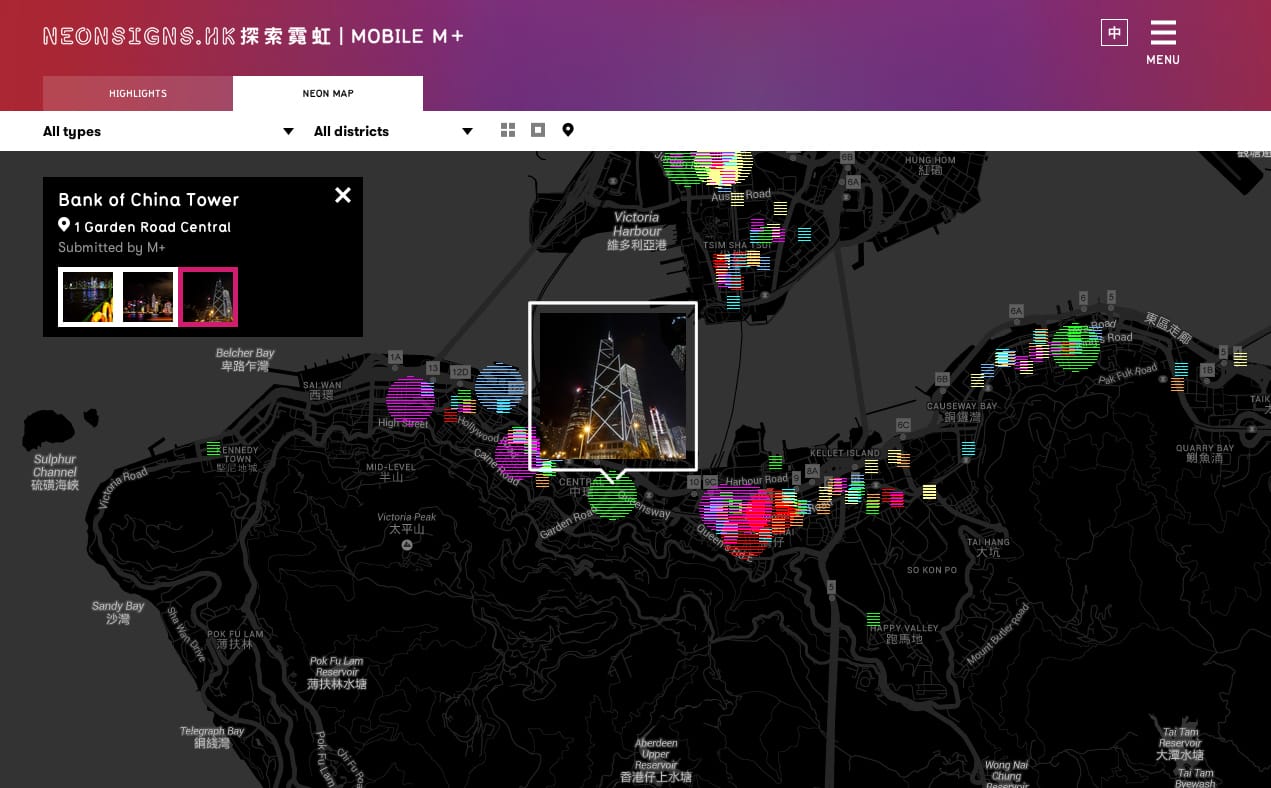
Task: Open the hamburger MENU icon
Action: [x=1163, y=33]
